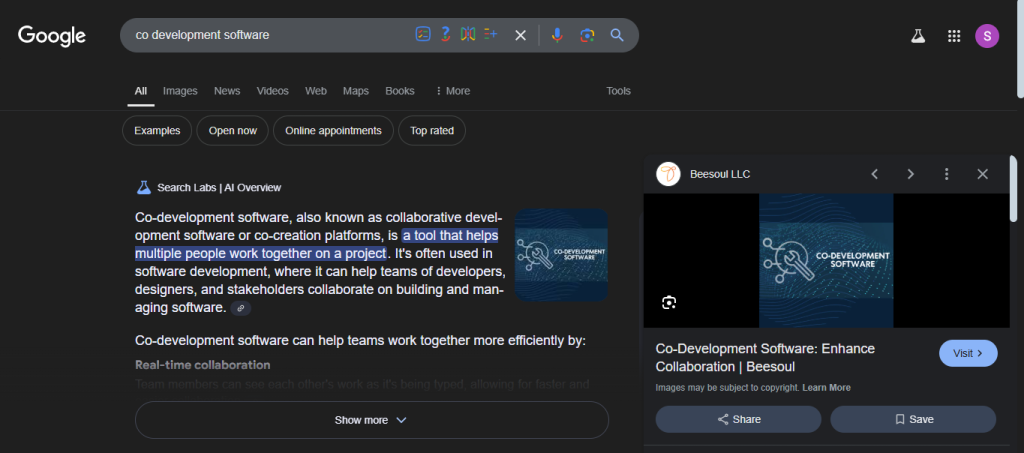Open the Learn More copyright link

click(x=826, y=388)
